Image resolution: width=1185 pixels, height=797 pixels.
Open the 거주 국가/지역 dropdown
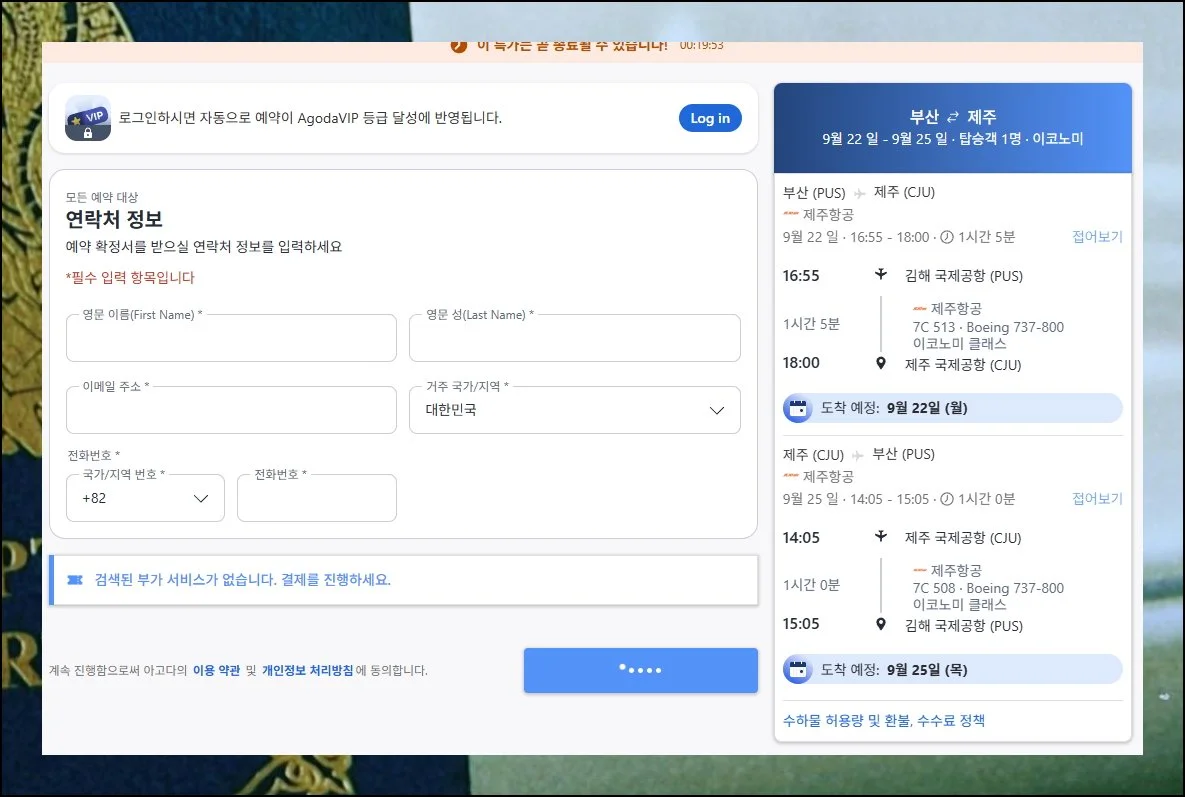click(575, 410)
